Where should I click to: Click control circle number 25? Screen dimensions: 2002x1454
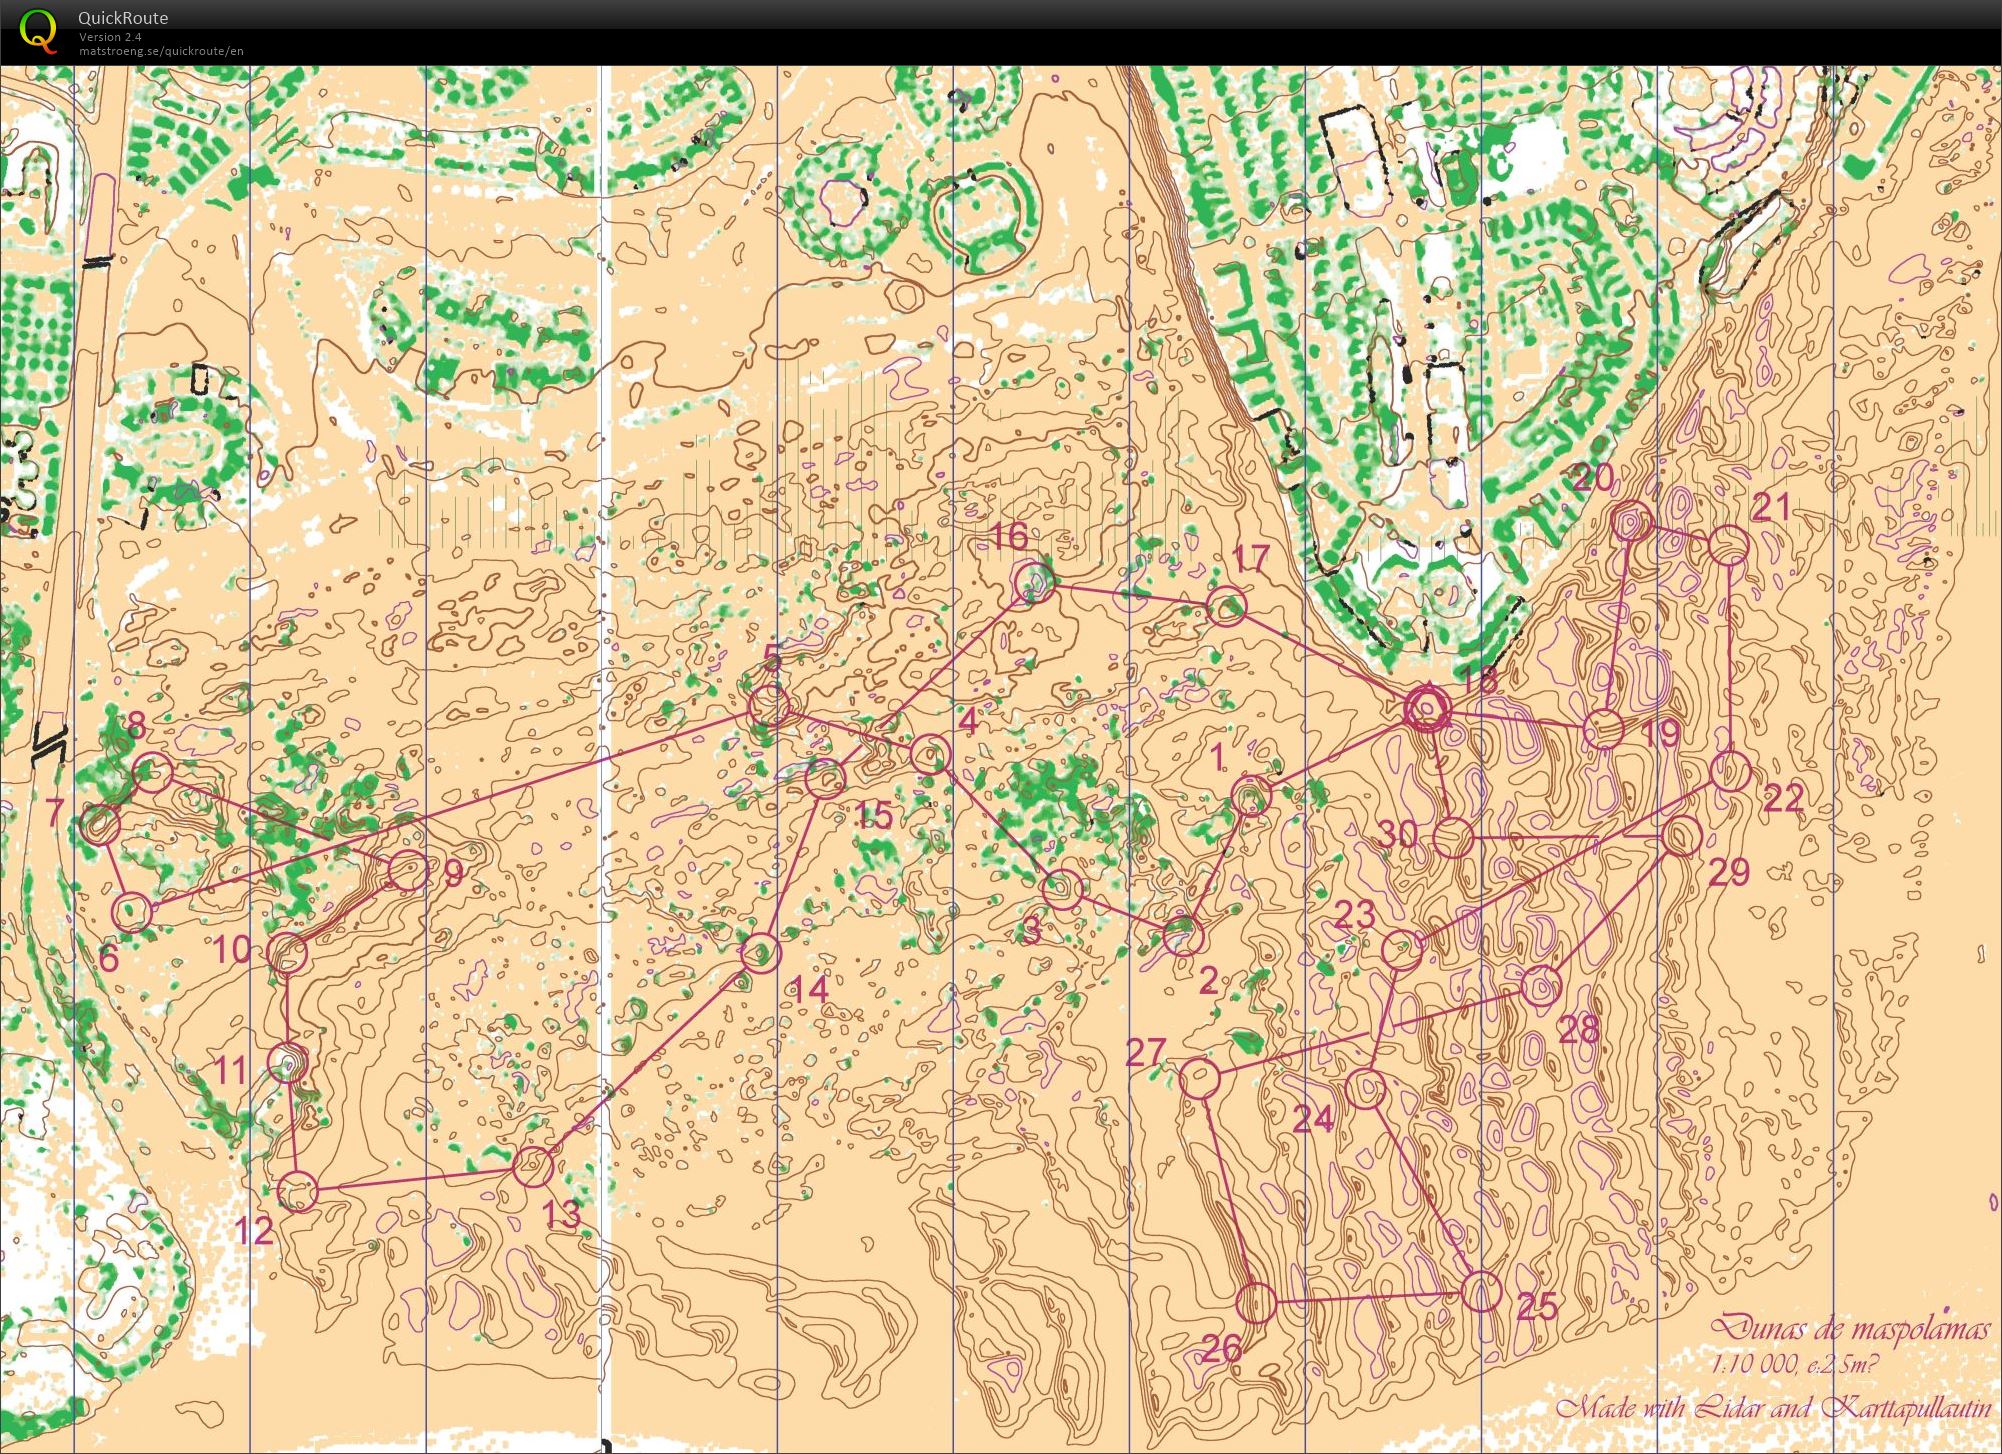pos(1481,1291)
